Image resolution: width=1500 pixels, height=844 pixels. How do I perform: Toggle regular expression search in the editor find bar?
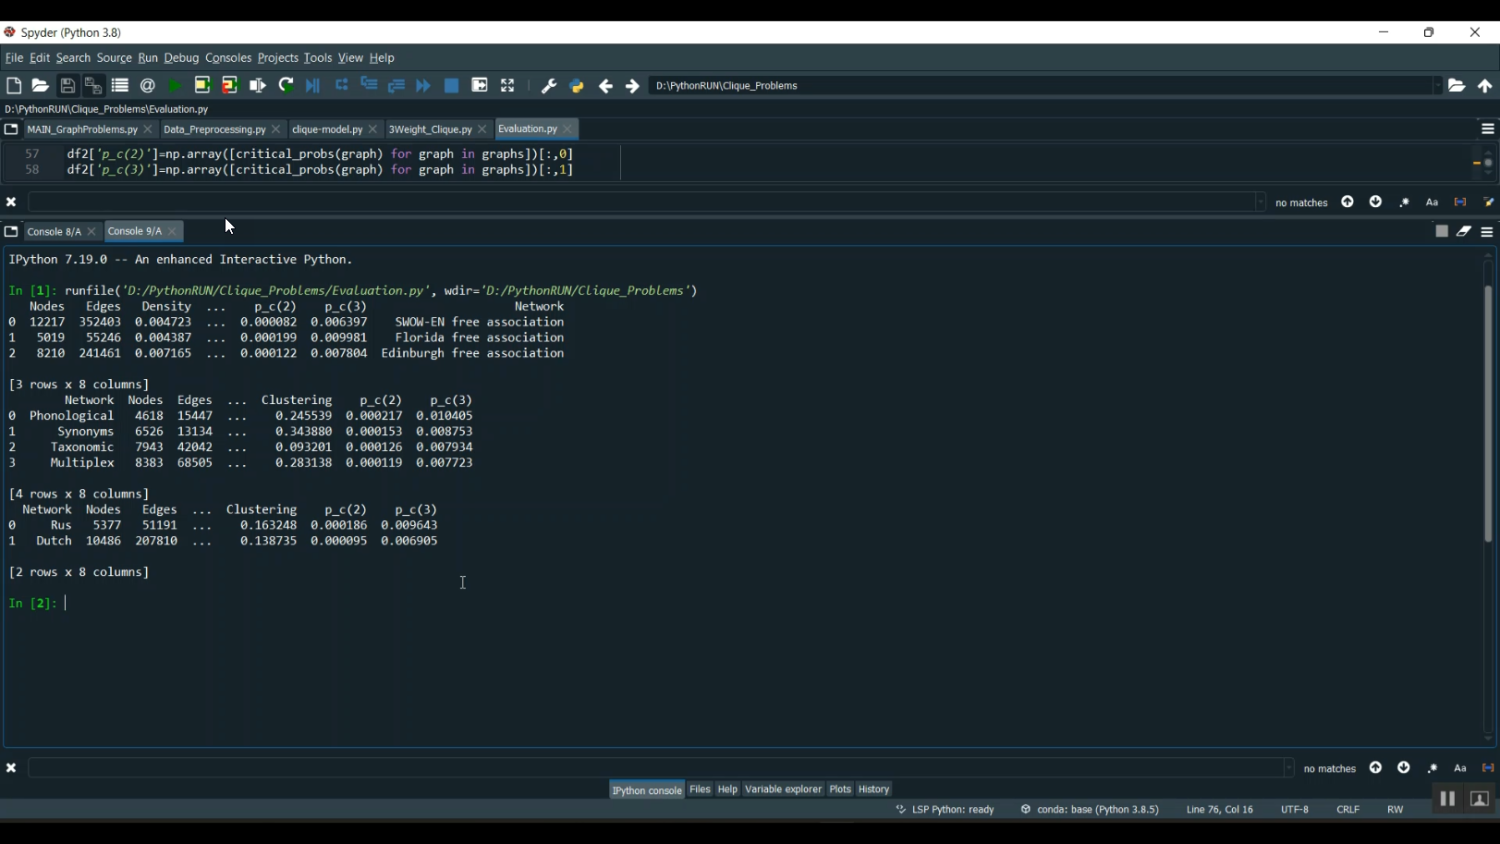1404,202
